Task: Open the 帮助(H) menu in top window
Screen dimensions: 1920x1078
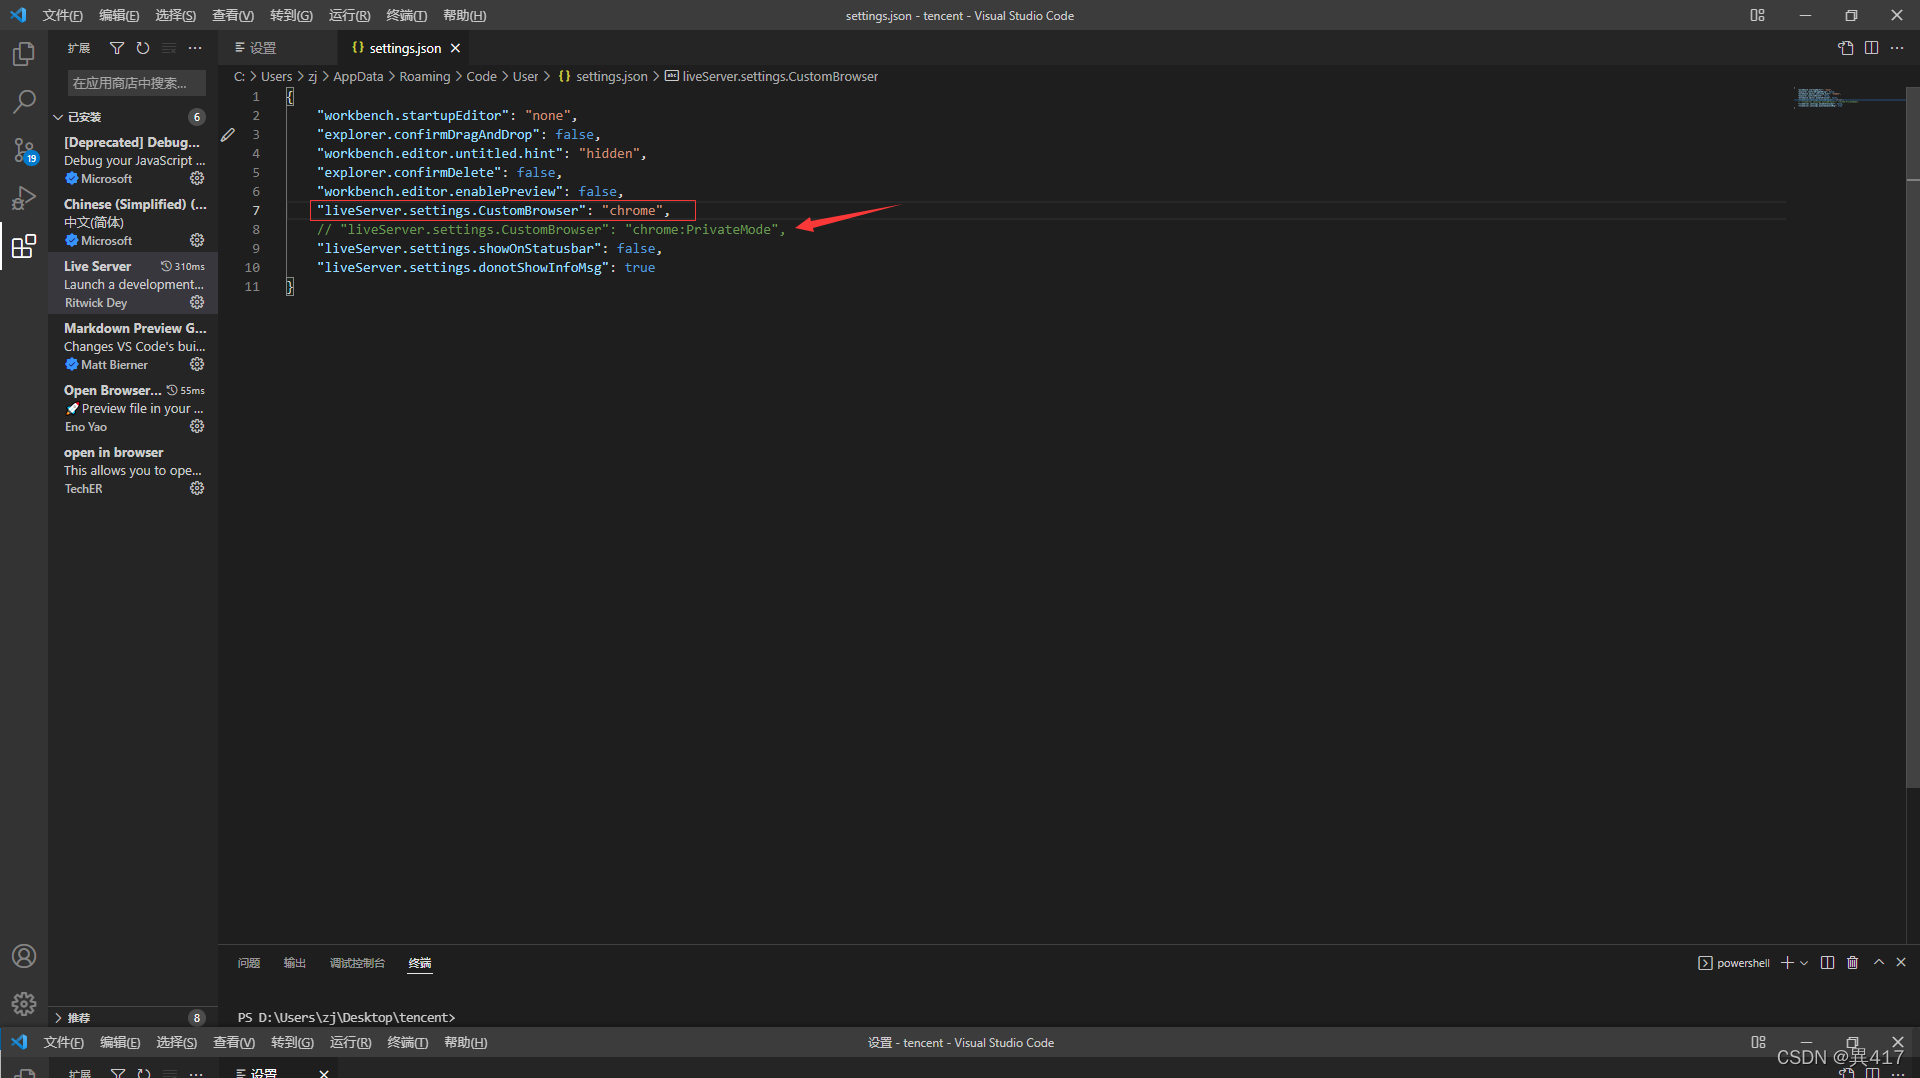Action: click(x=464, y=15)
